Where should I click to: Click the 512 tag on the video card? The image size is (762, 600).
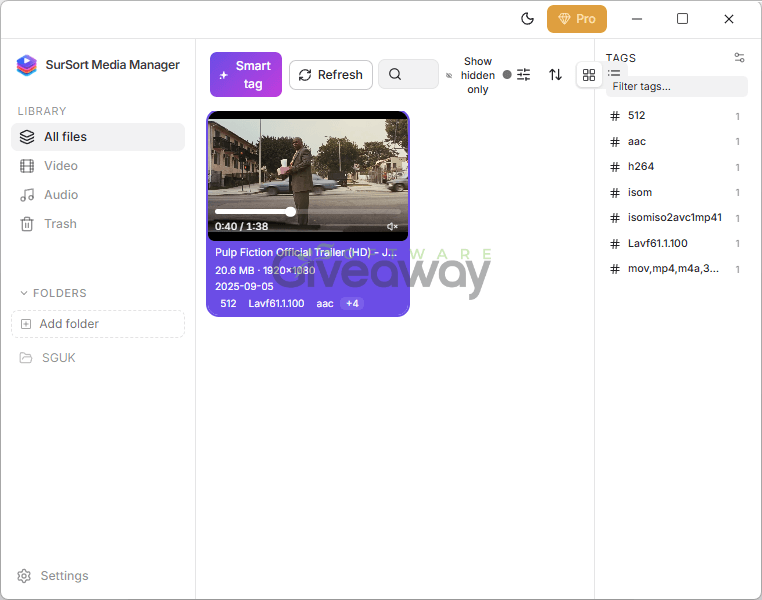coord(228,304)
